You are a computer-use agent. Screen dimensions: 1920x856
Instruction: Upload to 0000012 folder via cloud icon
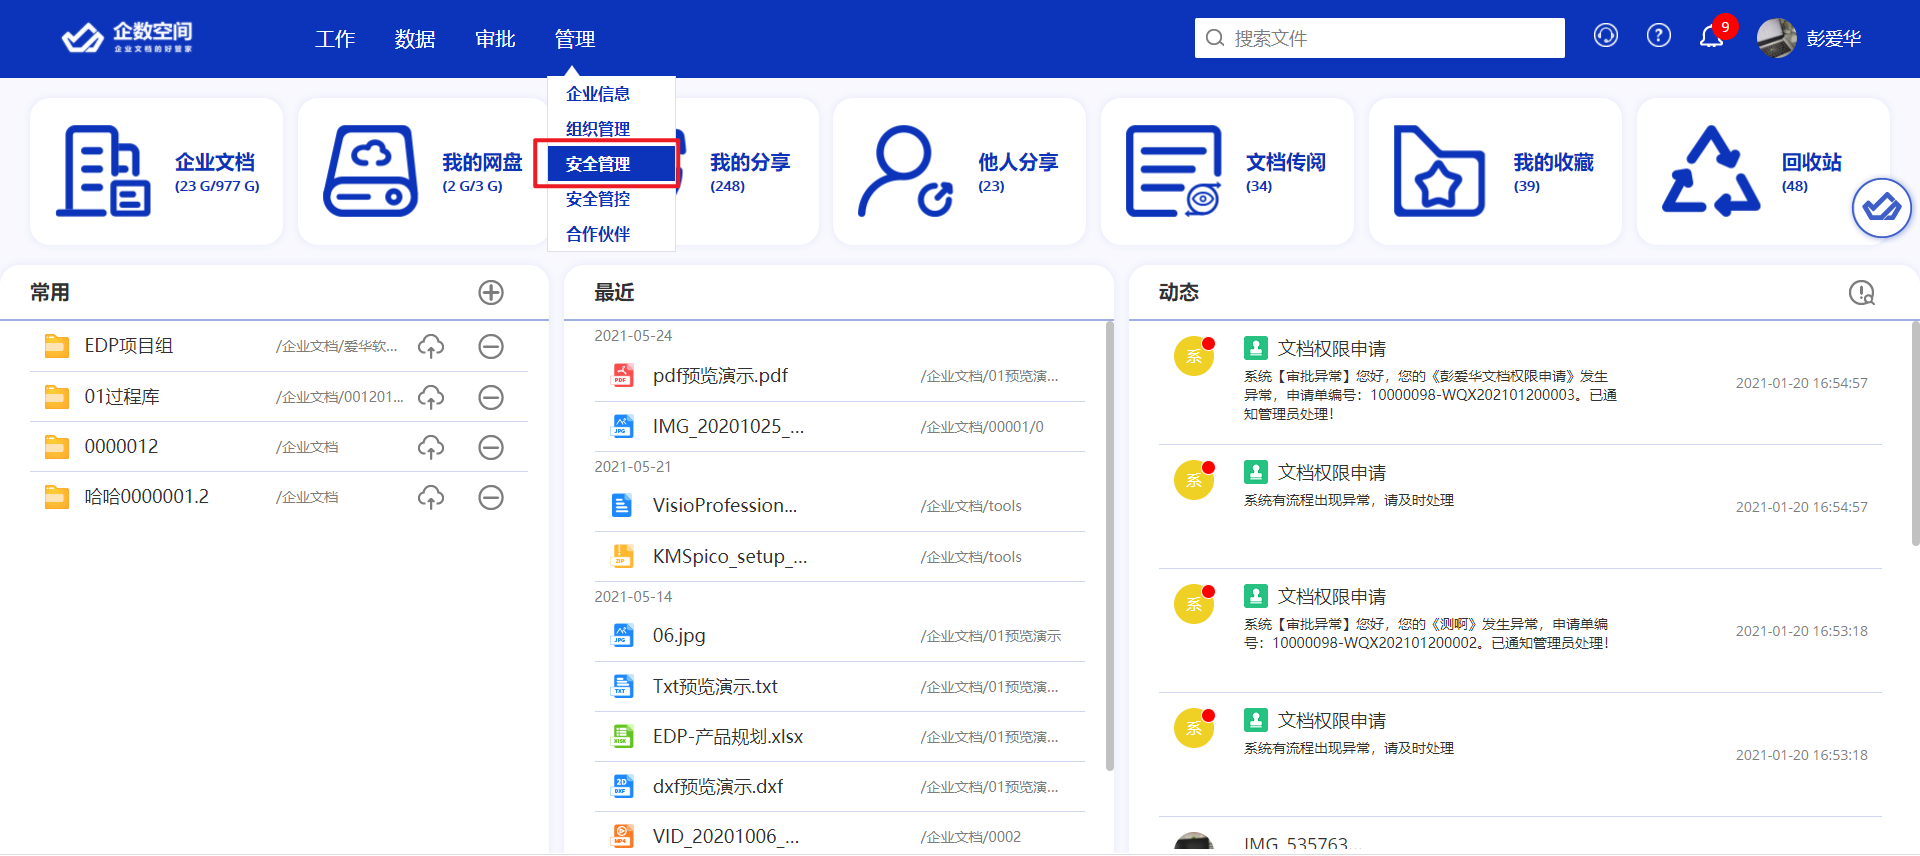[x=431, y=447]
